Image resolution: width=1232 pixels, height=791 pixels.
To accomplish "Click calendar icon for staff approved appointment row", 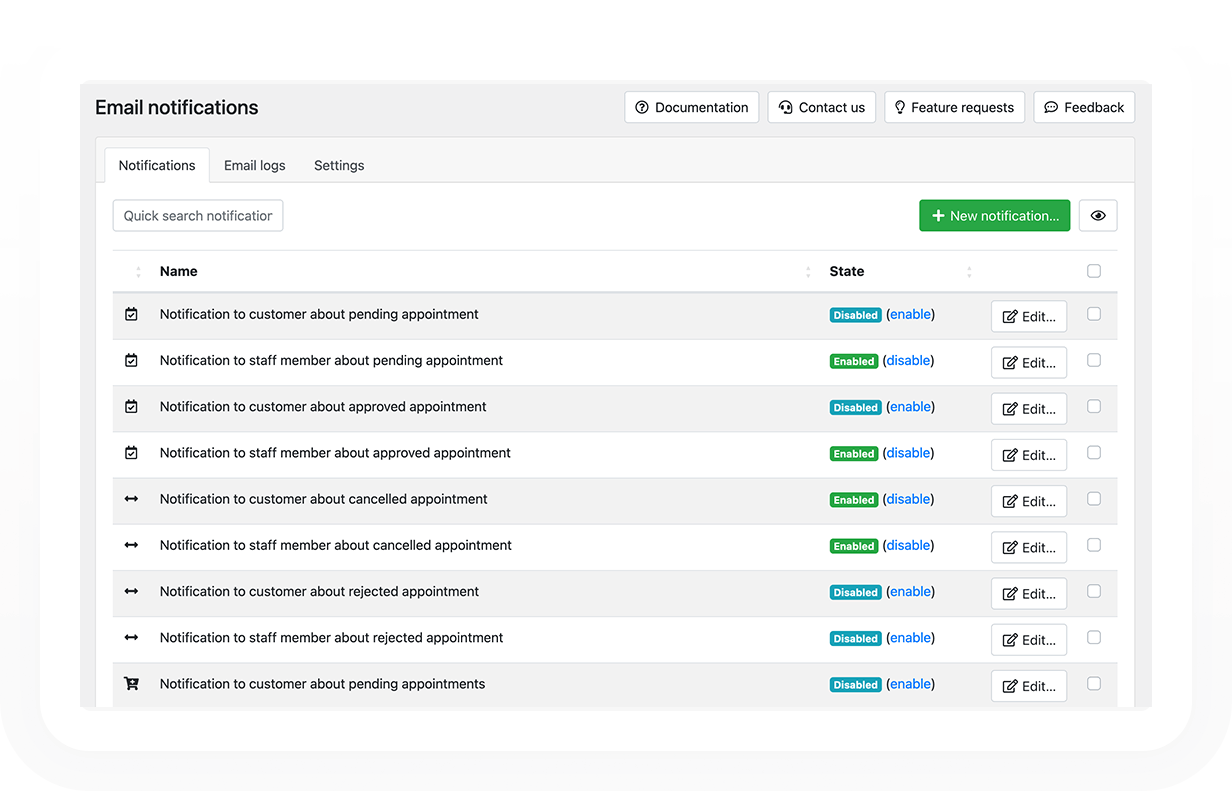I will (x=131, y=453).
